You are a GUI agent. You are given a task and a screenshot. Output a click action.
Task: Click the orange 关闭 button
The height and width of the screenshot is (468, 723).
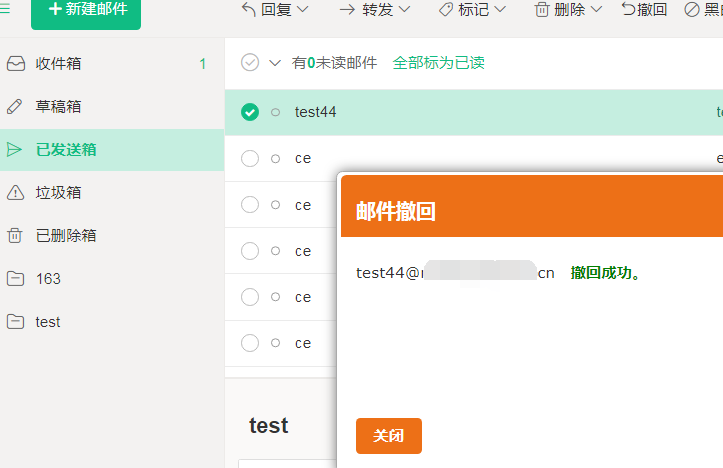[388, 436]
